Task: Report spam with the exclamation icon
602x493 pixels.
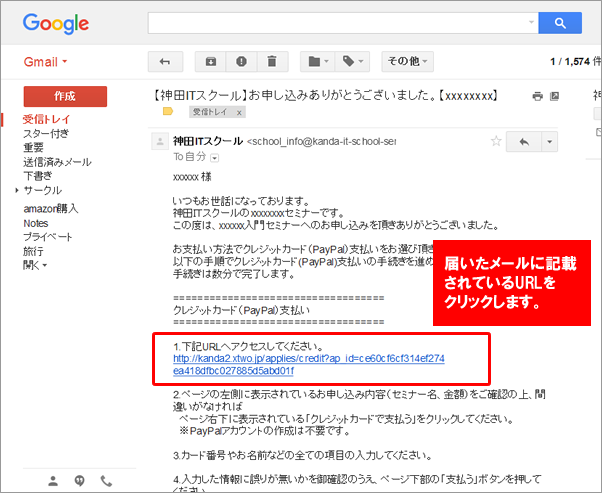Action: point(241,61)
